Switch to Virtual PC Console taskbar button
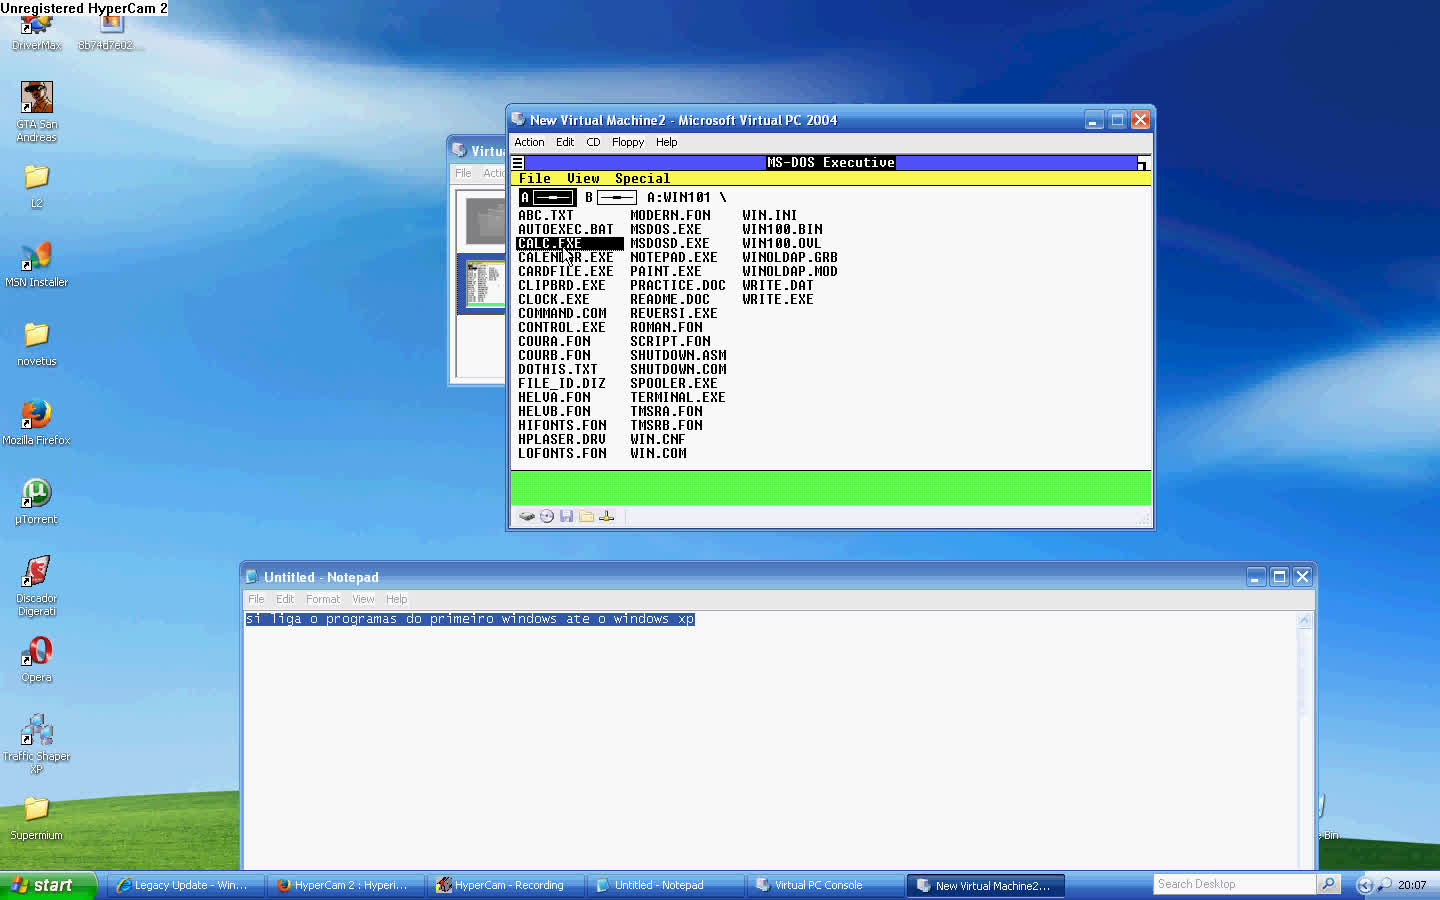Screen dimensions: 1440x900 click(825, 885)
